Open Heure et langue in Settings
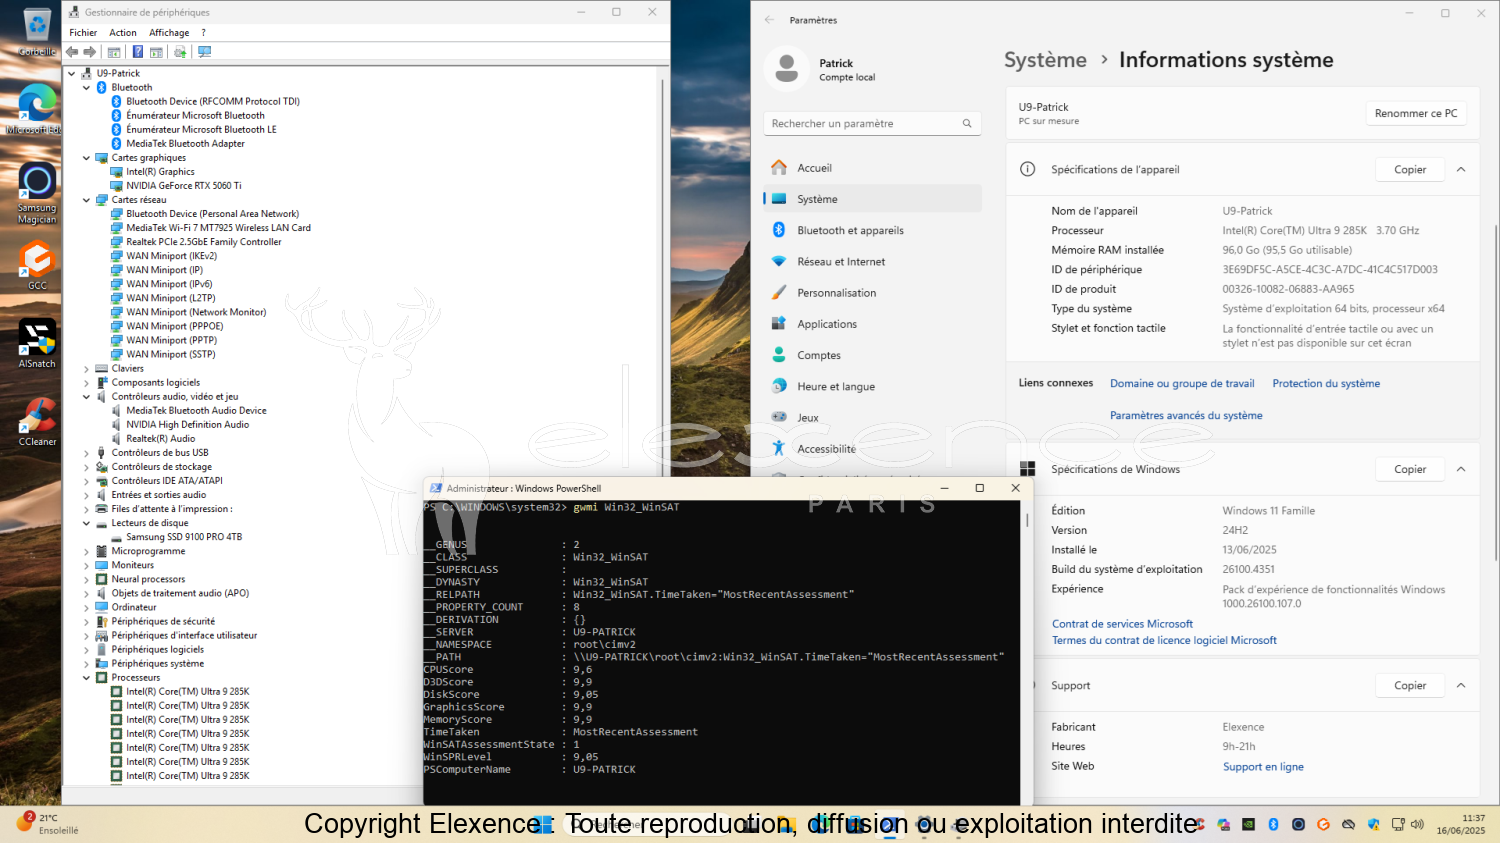Screen dimensions: 1500x843 [872, 386]
